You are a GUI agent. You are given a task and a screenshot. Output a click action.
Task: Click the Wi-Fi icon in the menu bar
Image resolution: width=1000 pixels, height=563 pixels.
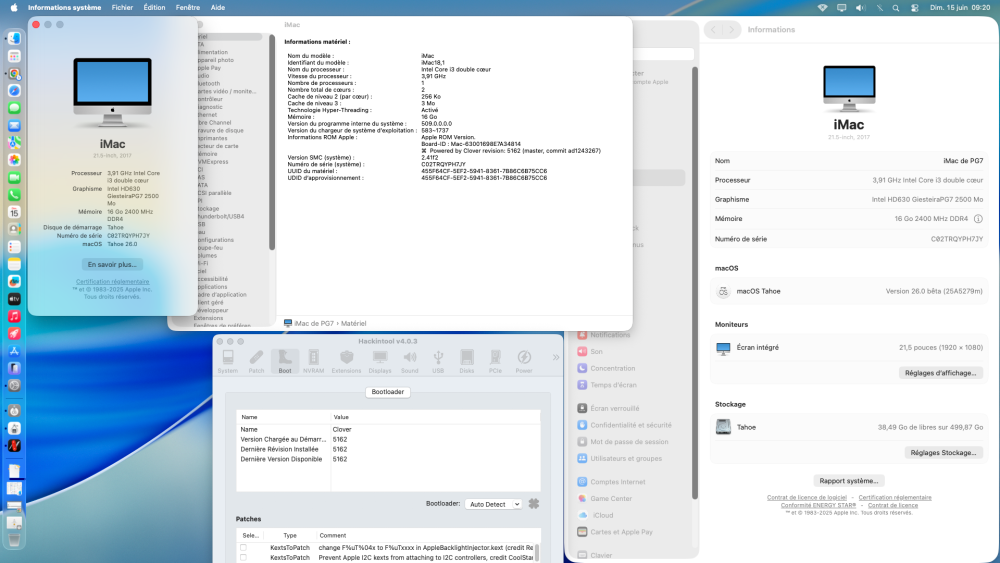(x=822, y=8)
